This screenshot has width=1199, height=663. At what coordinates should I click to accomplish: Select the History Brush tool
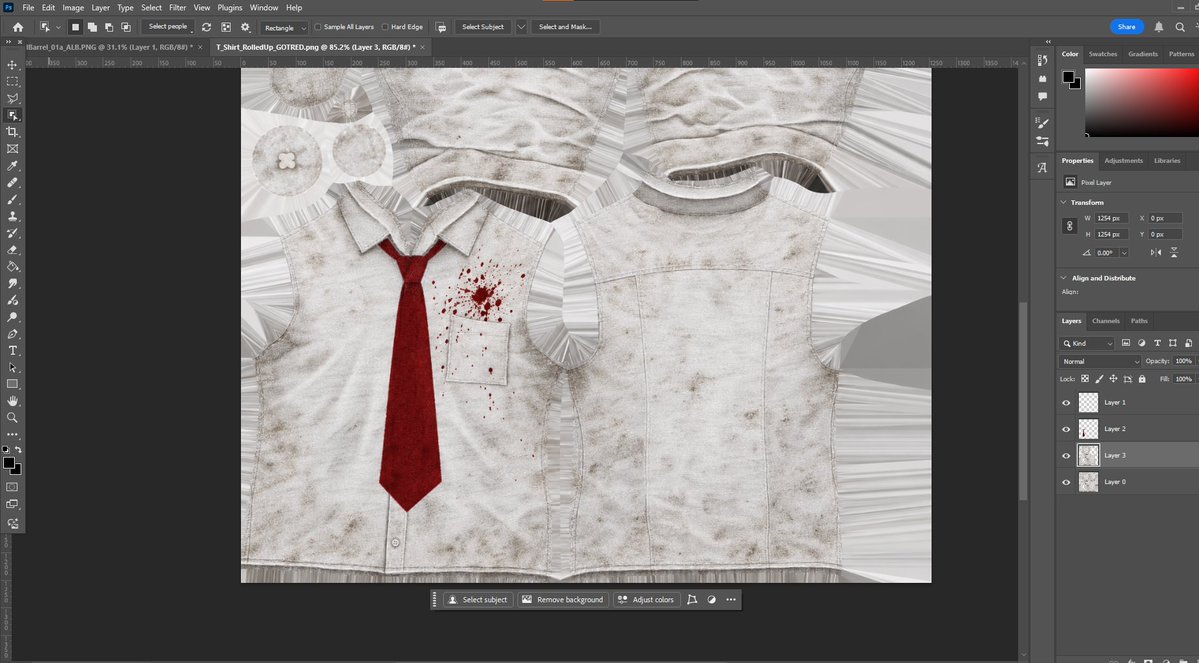tap(12, 233)
